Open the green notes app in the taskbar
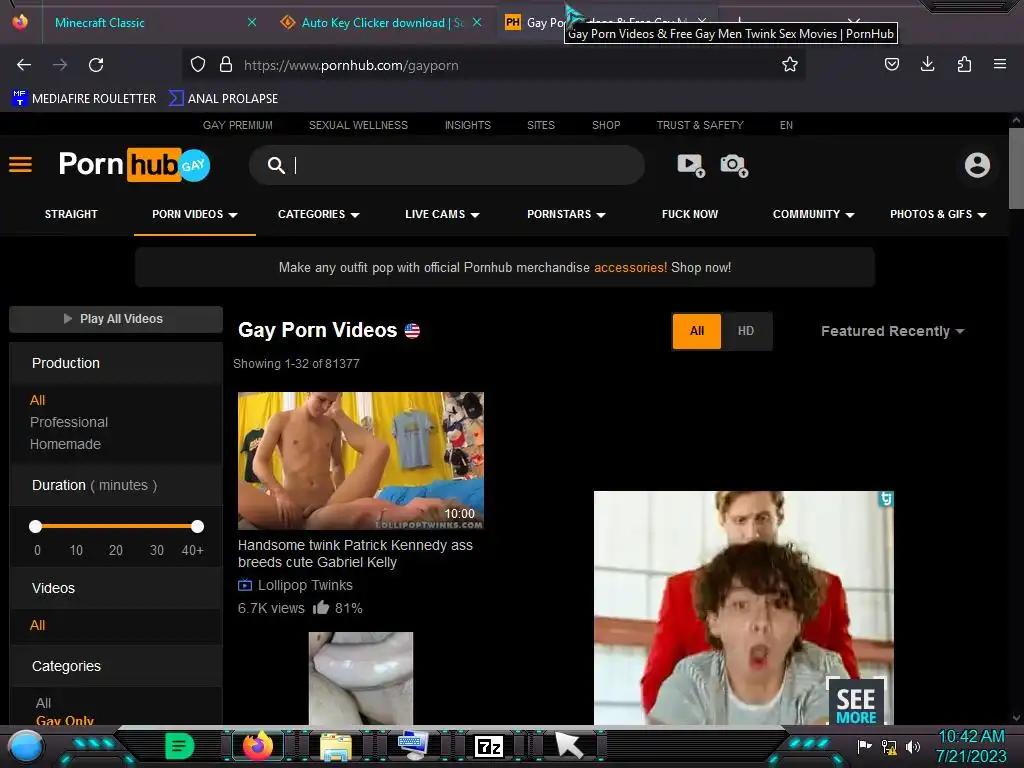Screen dimensions: 1024x768 coord(180,746)
